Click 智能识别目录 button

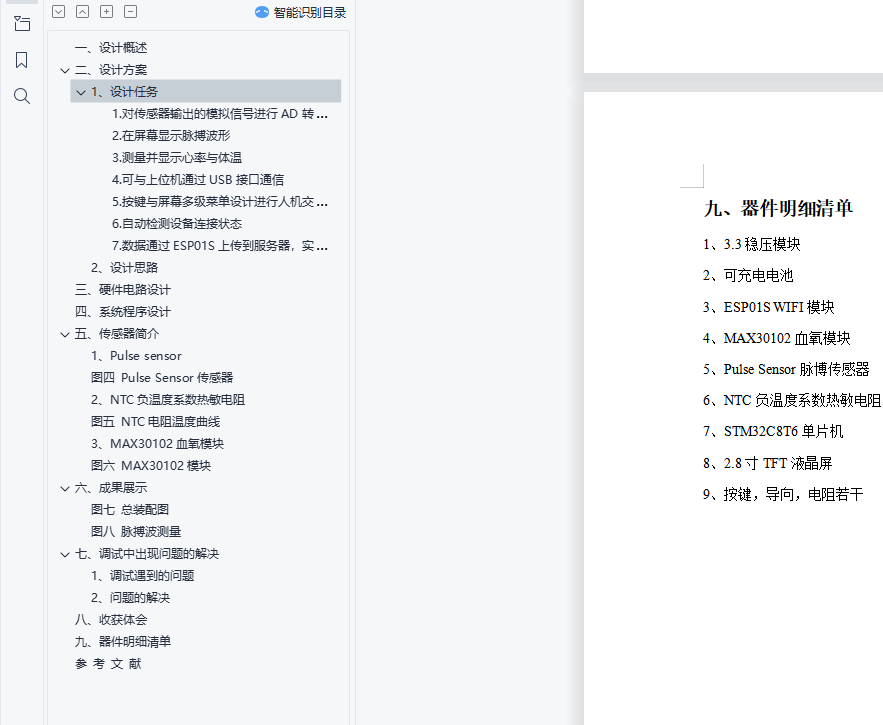(301, 12)
